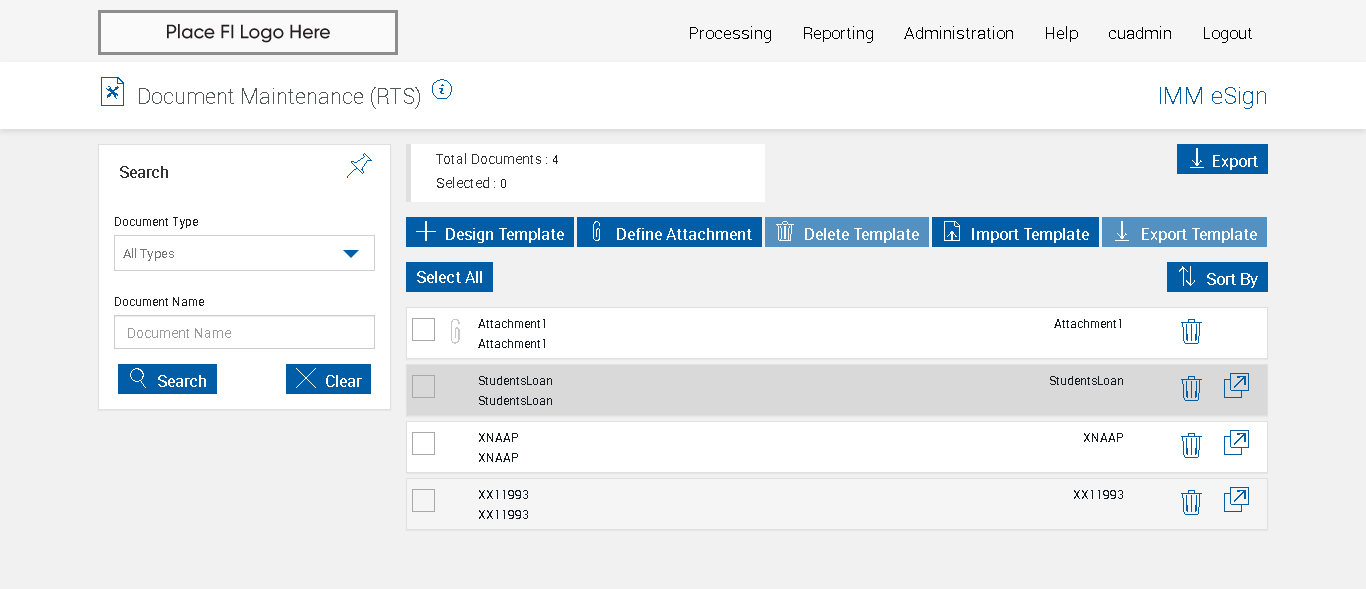Tick the XX11993 row checkbox
This screenshot has height=589, width=1366.
424,501
